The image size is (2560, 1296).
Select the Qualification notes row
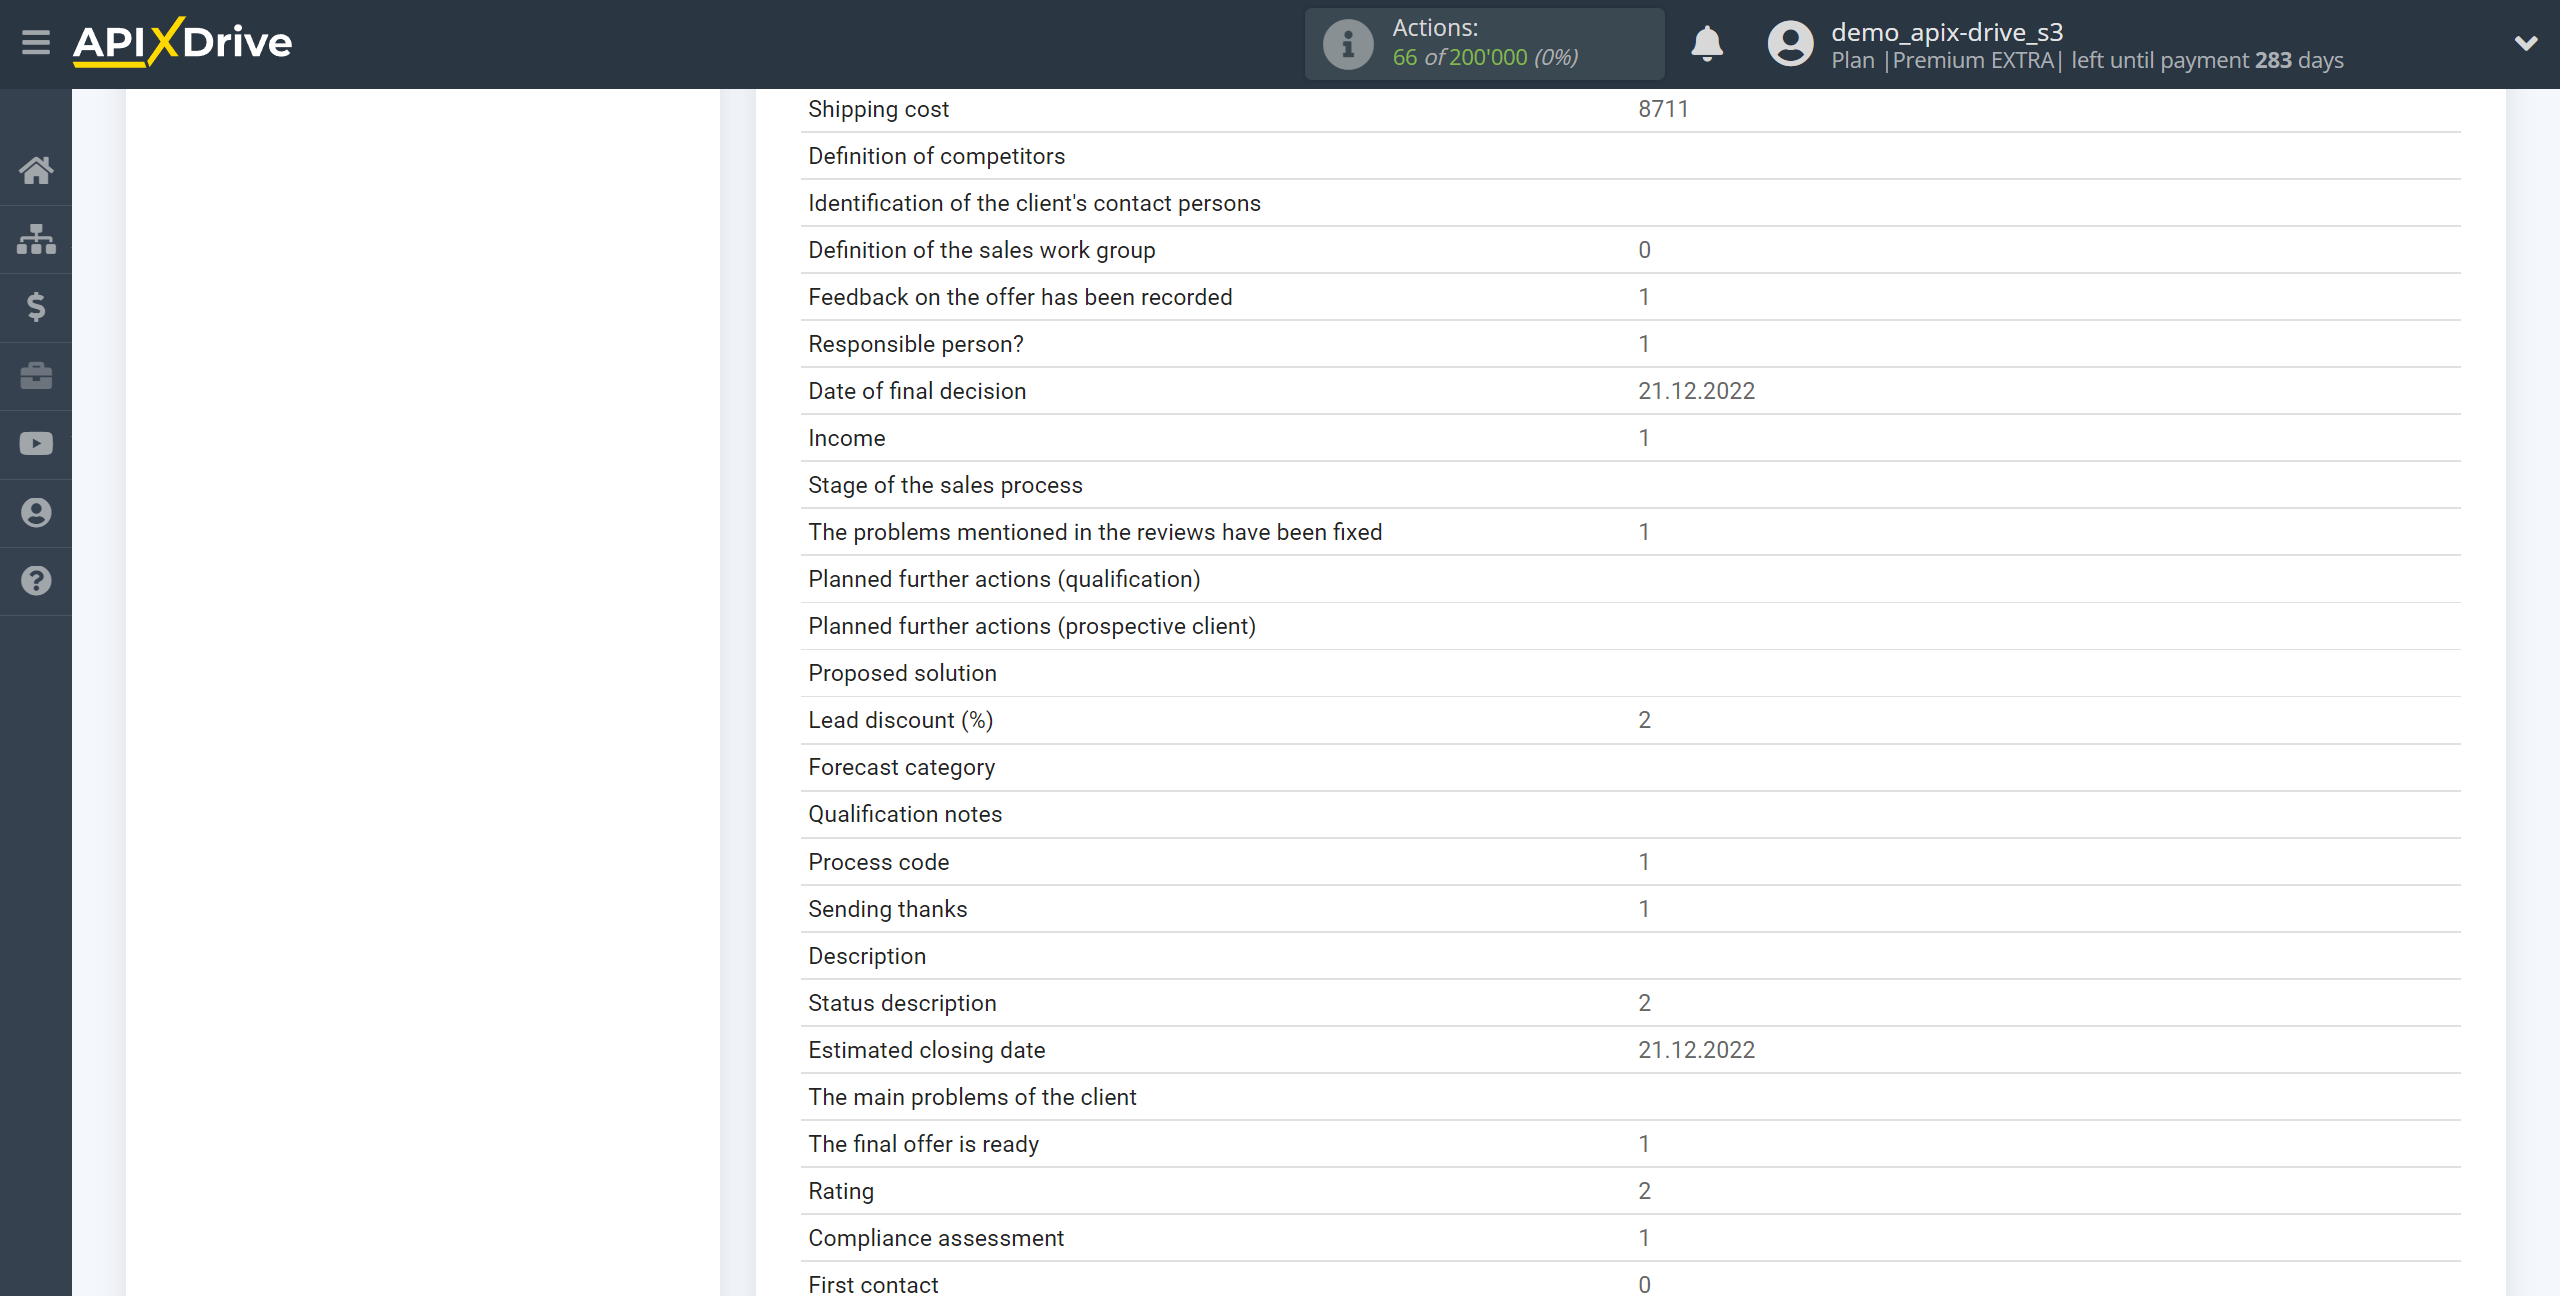pyautogui.click(x=1630, y=814)
